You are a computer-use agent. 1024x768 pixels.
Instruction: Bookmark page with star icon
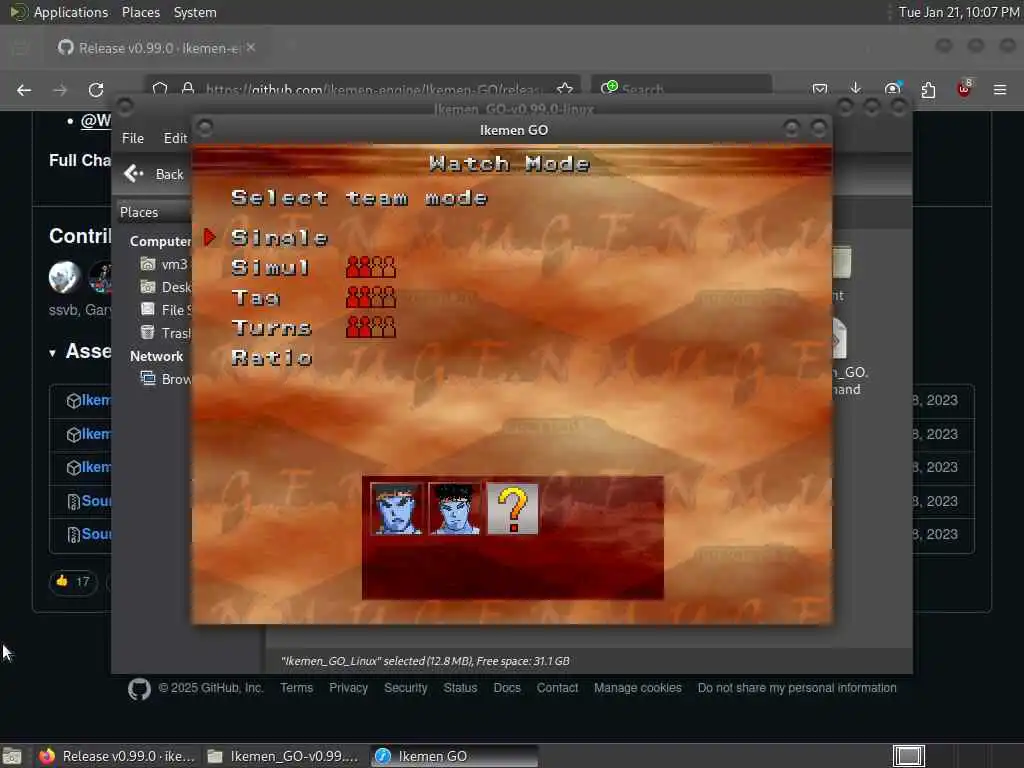pyautogui.click(x=566, y=89)
